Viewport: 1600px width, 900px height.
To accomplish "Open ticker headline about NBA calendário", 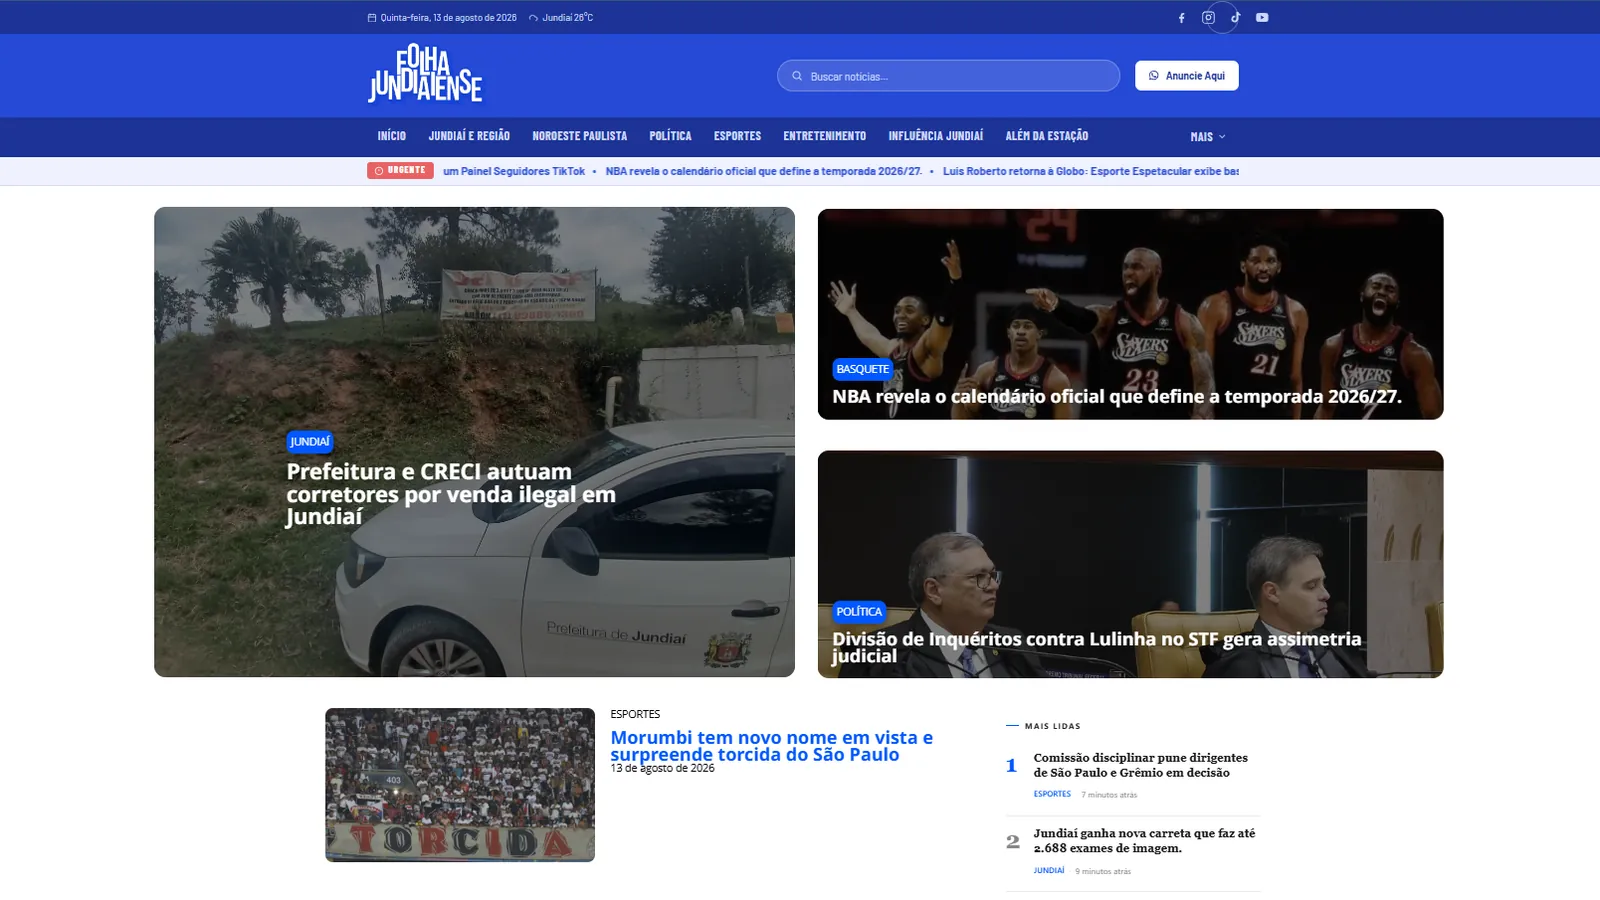I will [x=763, y=172].
